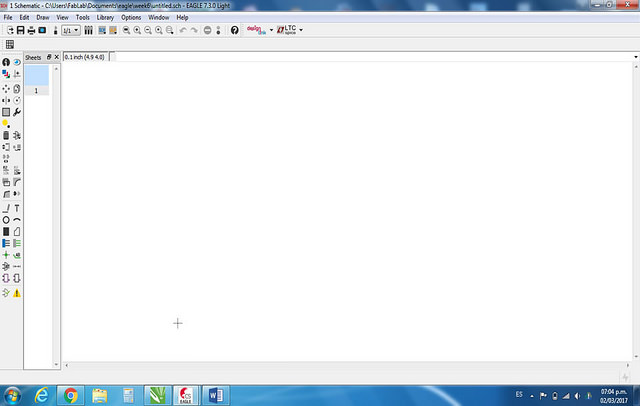Click the Zoom to fit icon
Image resolution: width=640 pixels, height=406 pixels.
click(127, 30)
